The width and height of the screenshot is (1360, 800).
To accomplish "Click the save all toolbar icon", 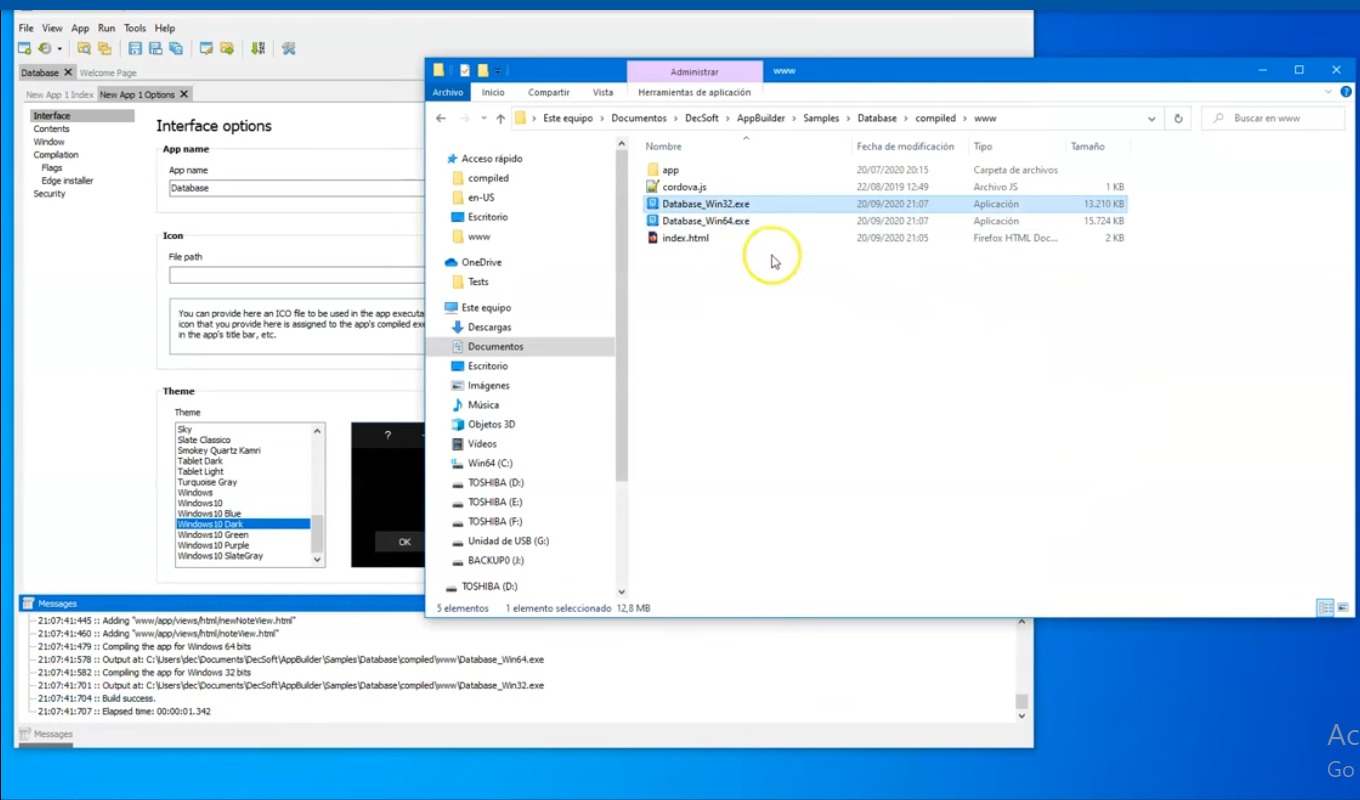I will pyautogui.click(x=176, y=48).
